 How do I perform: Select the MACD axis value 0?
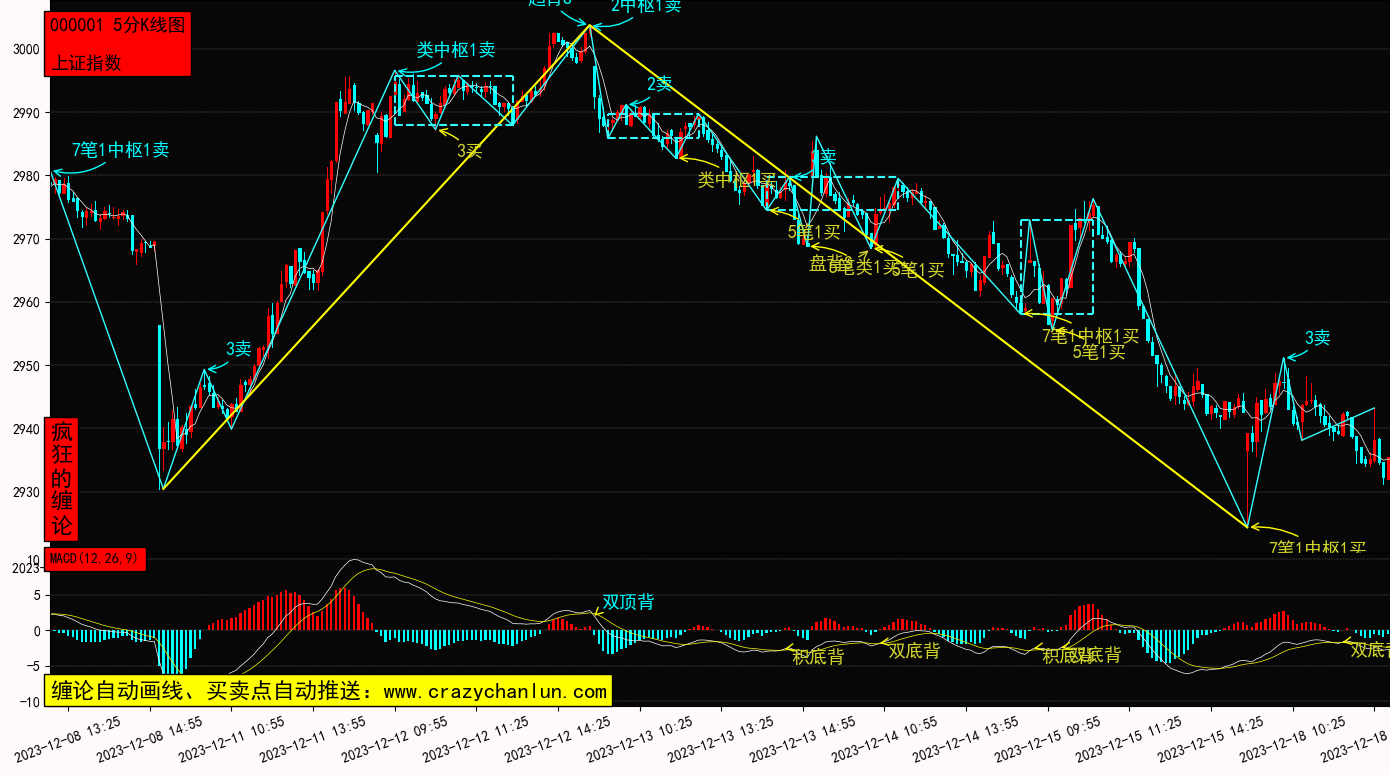[36, 631]
